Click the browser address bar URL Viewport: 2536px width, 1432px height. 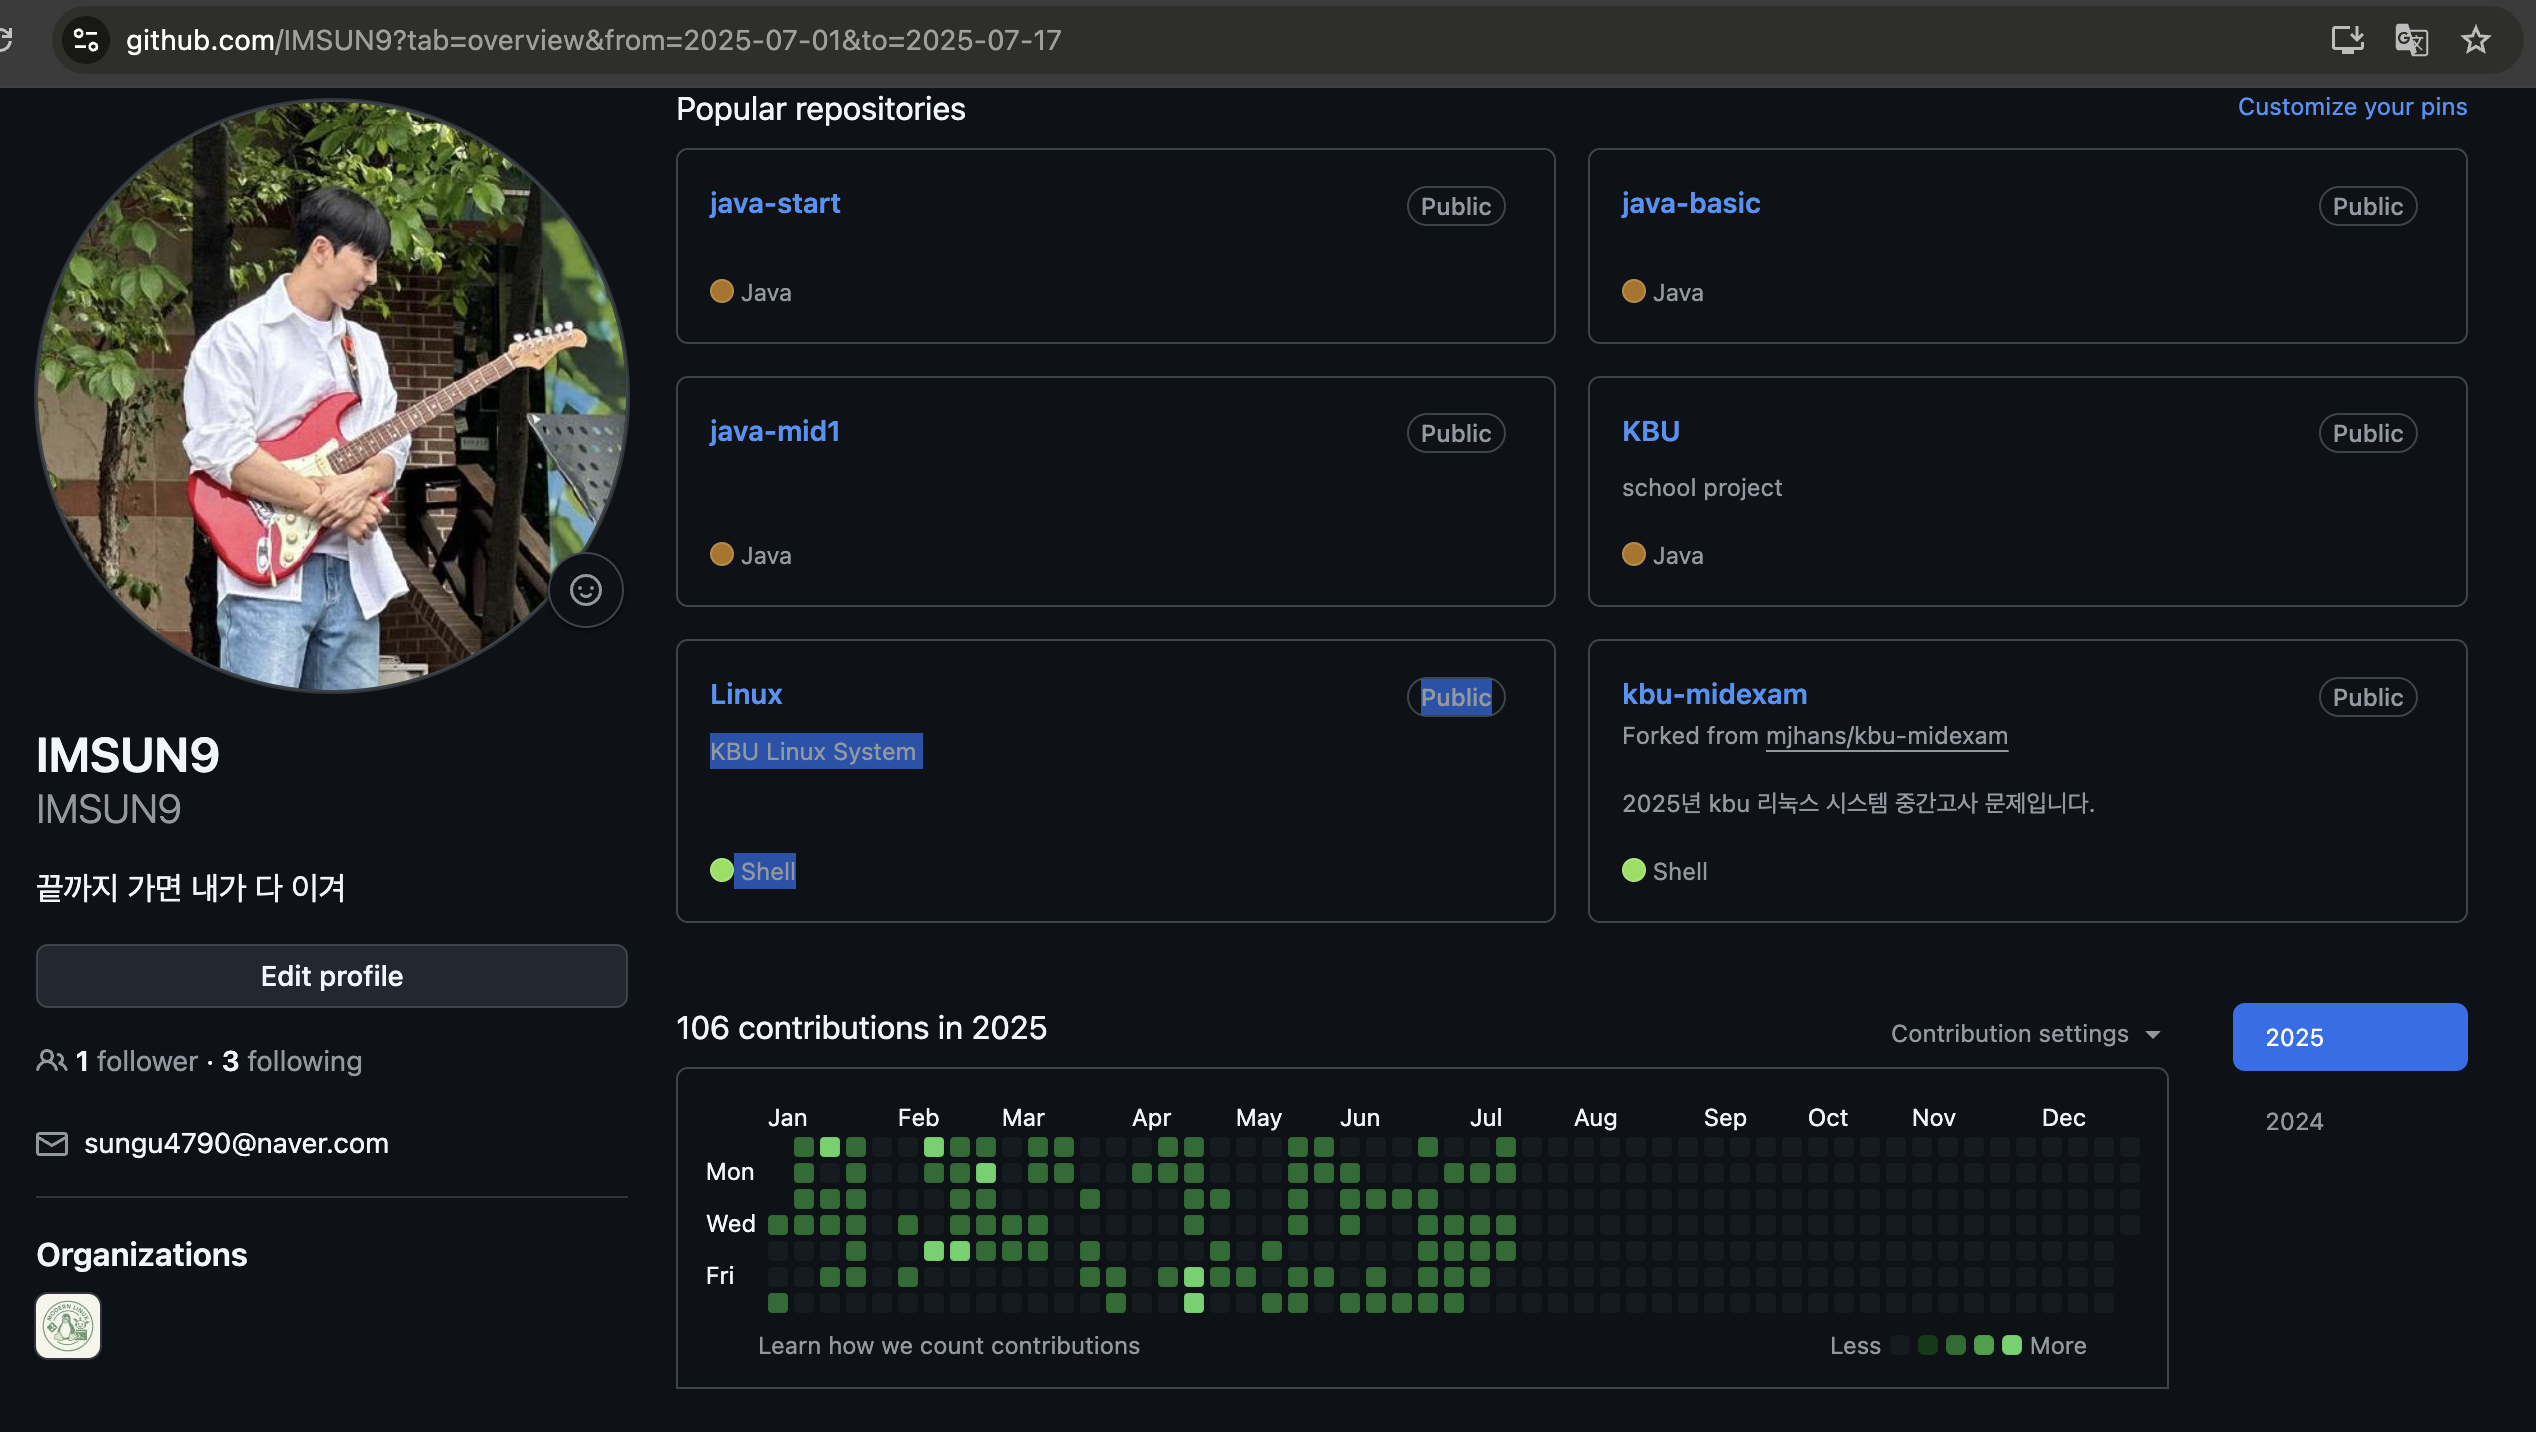coord(593,40)
